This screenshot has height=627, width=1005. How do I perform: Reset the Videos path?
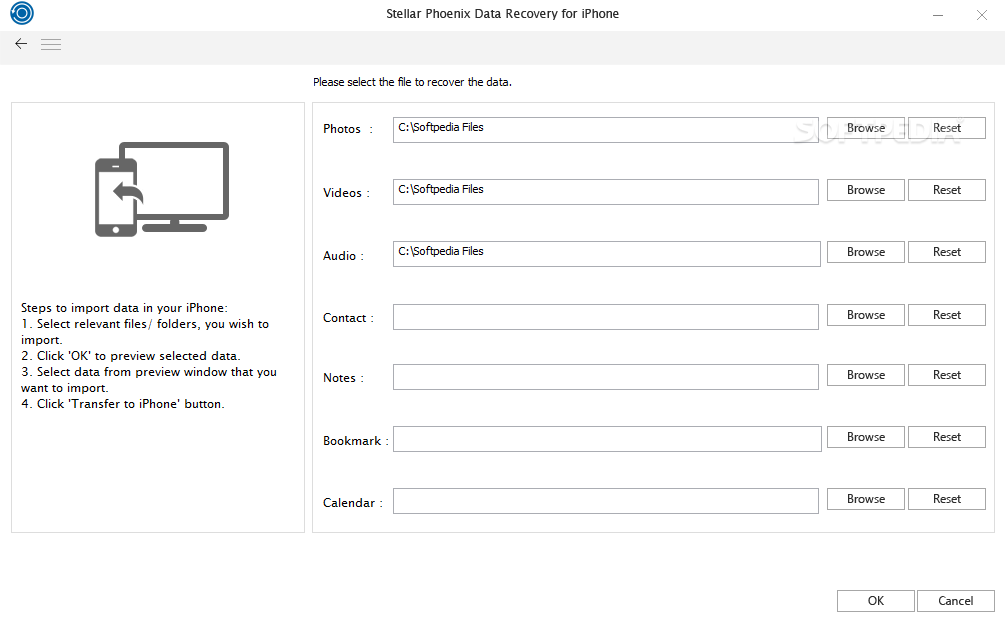coord(947,190)
